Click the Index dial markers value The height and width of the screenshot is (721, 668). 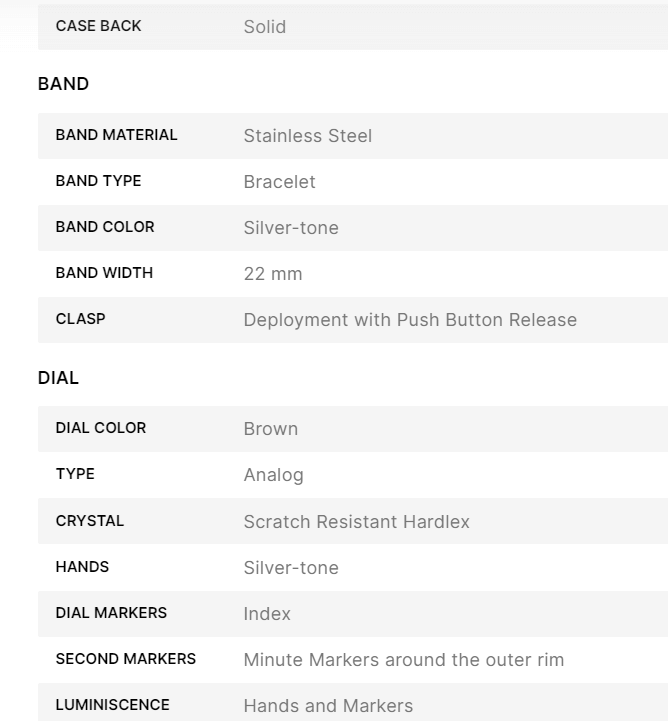click(x=267, y=614)
